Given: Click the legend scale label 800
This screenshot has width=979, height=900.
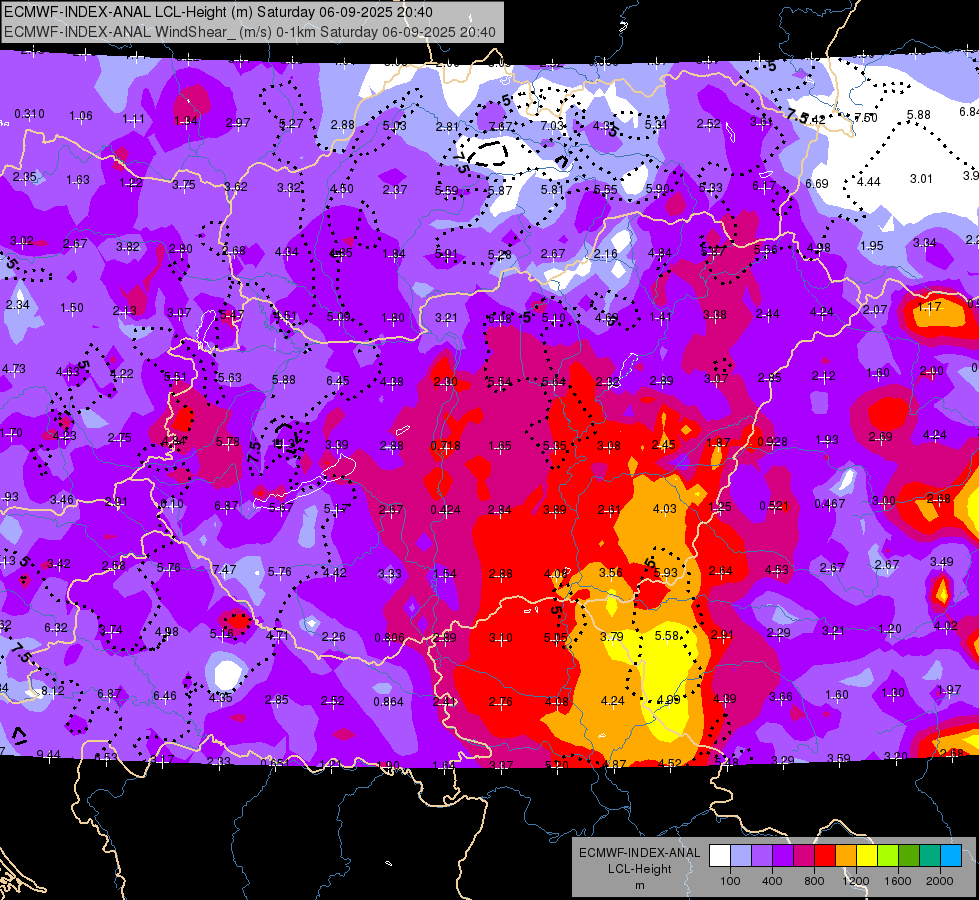Looking at the screenshot, I should coord(814,881).
